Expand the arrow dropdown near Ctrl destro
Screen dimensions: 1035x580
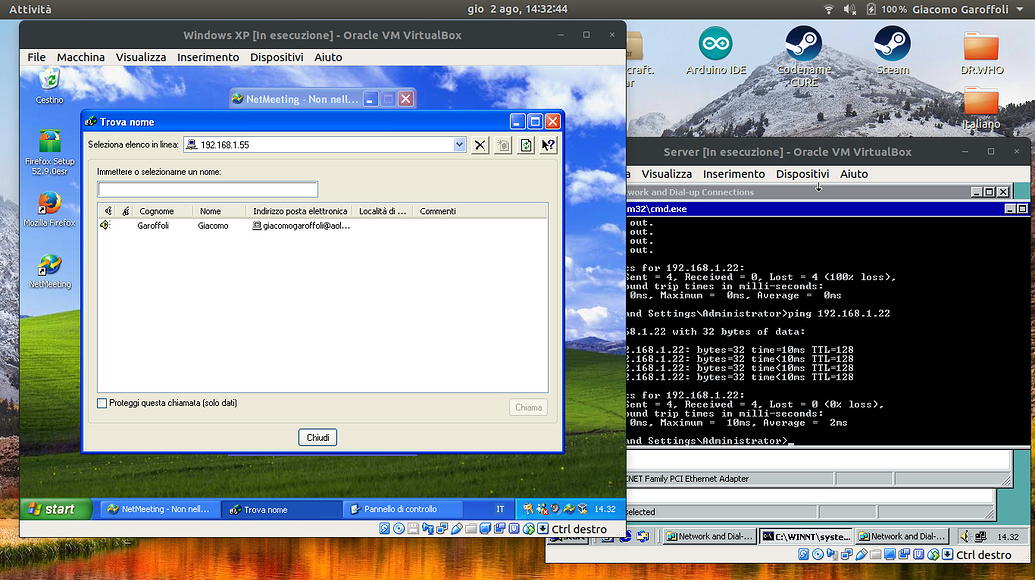click(543, 529)
